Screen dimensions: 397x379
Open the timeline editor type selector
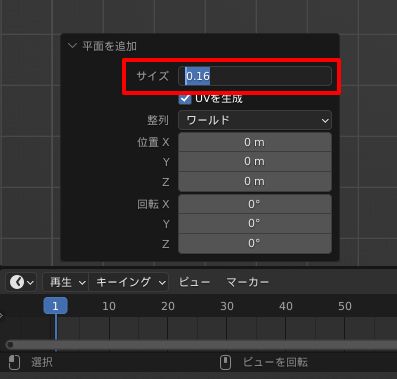tap(21, 282)
